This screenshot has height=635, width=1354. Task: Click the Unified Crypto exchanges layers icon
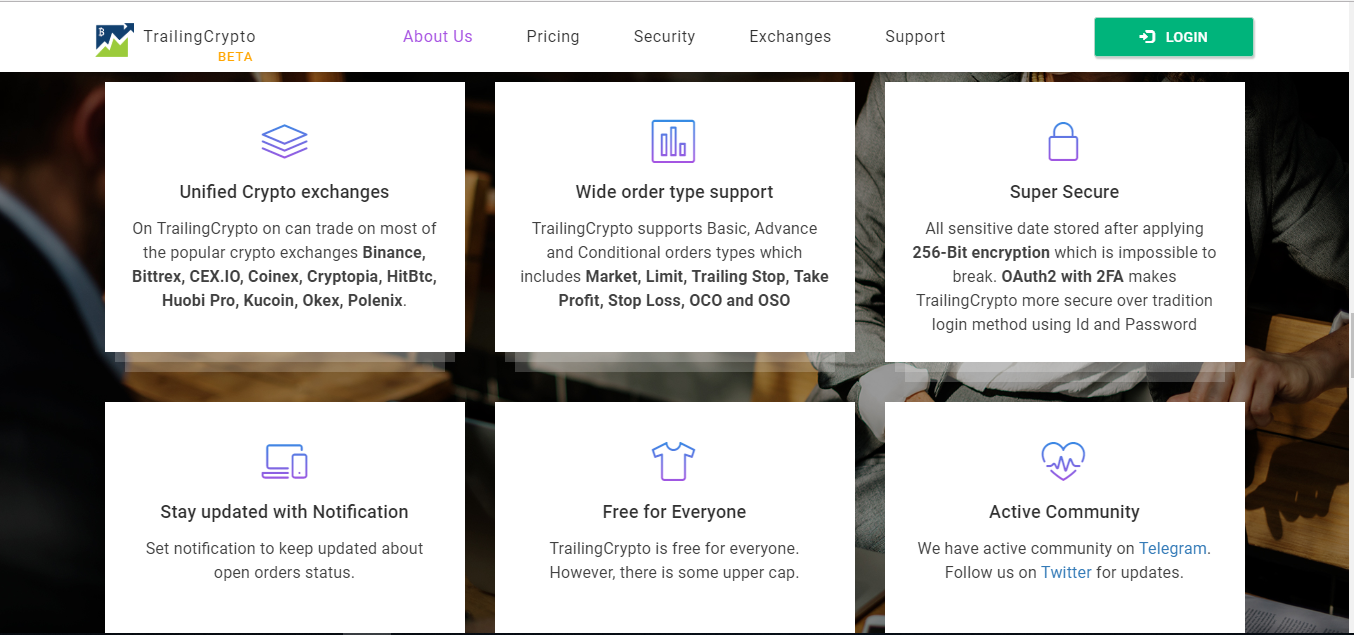click(x=284, y=140)
